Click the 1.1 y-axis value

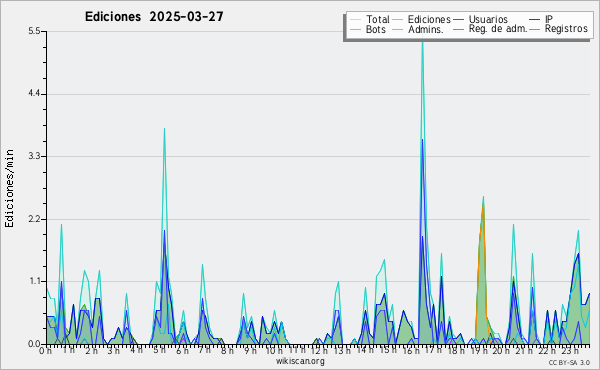click(x=34, y=281)
